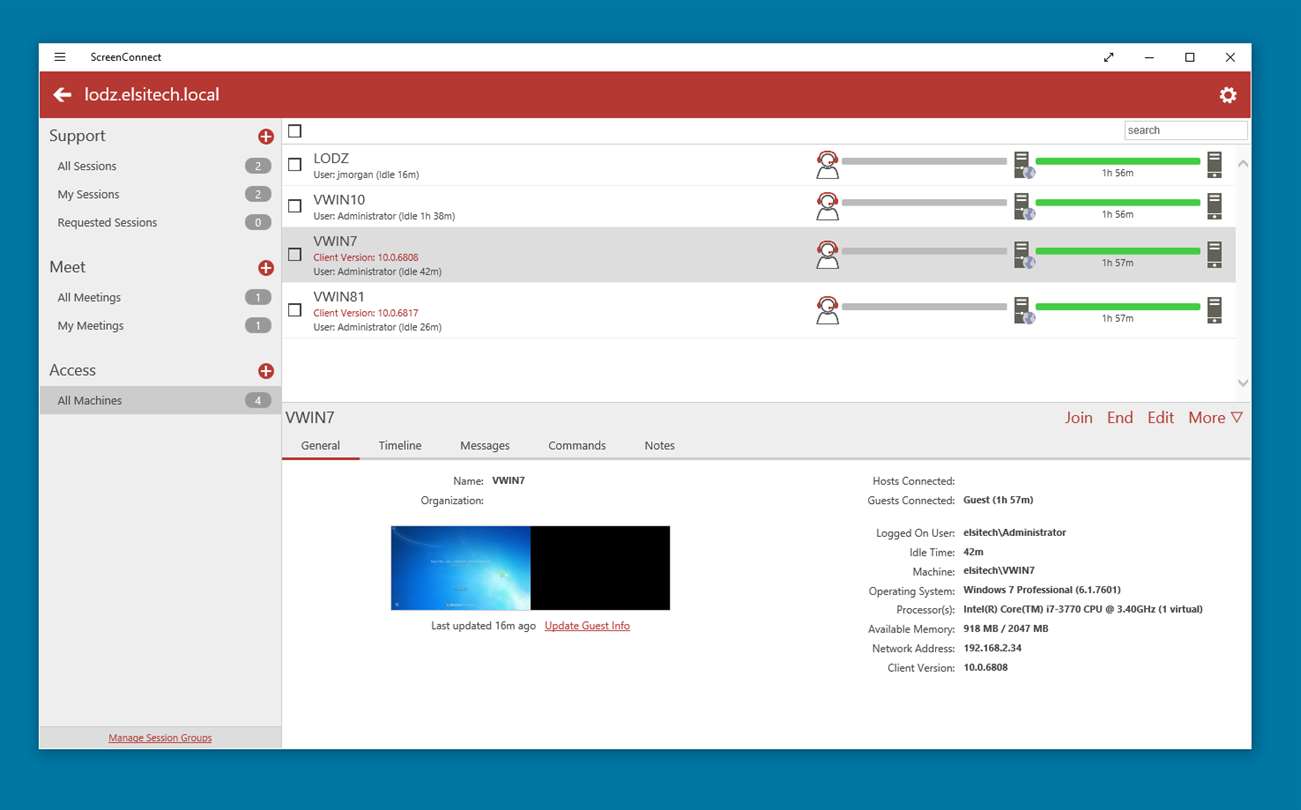Click green connection bar in VWIN81 row
The image size is (1301, 810).
1118,306
